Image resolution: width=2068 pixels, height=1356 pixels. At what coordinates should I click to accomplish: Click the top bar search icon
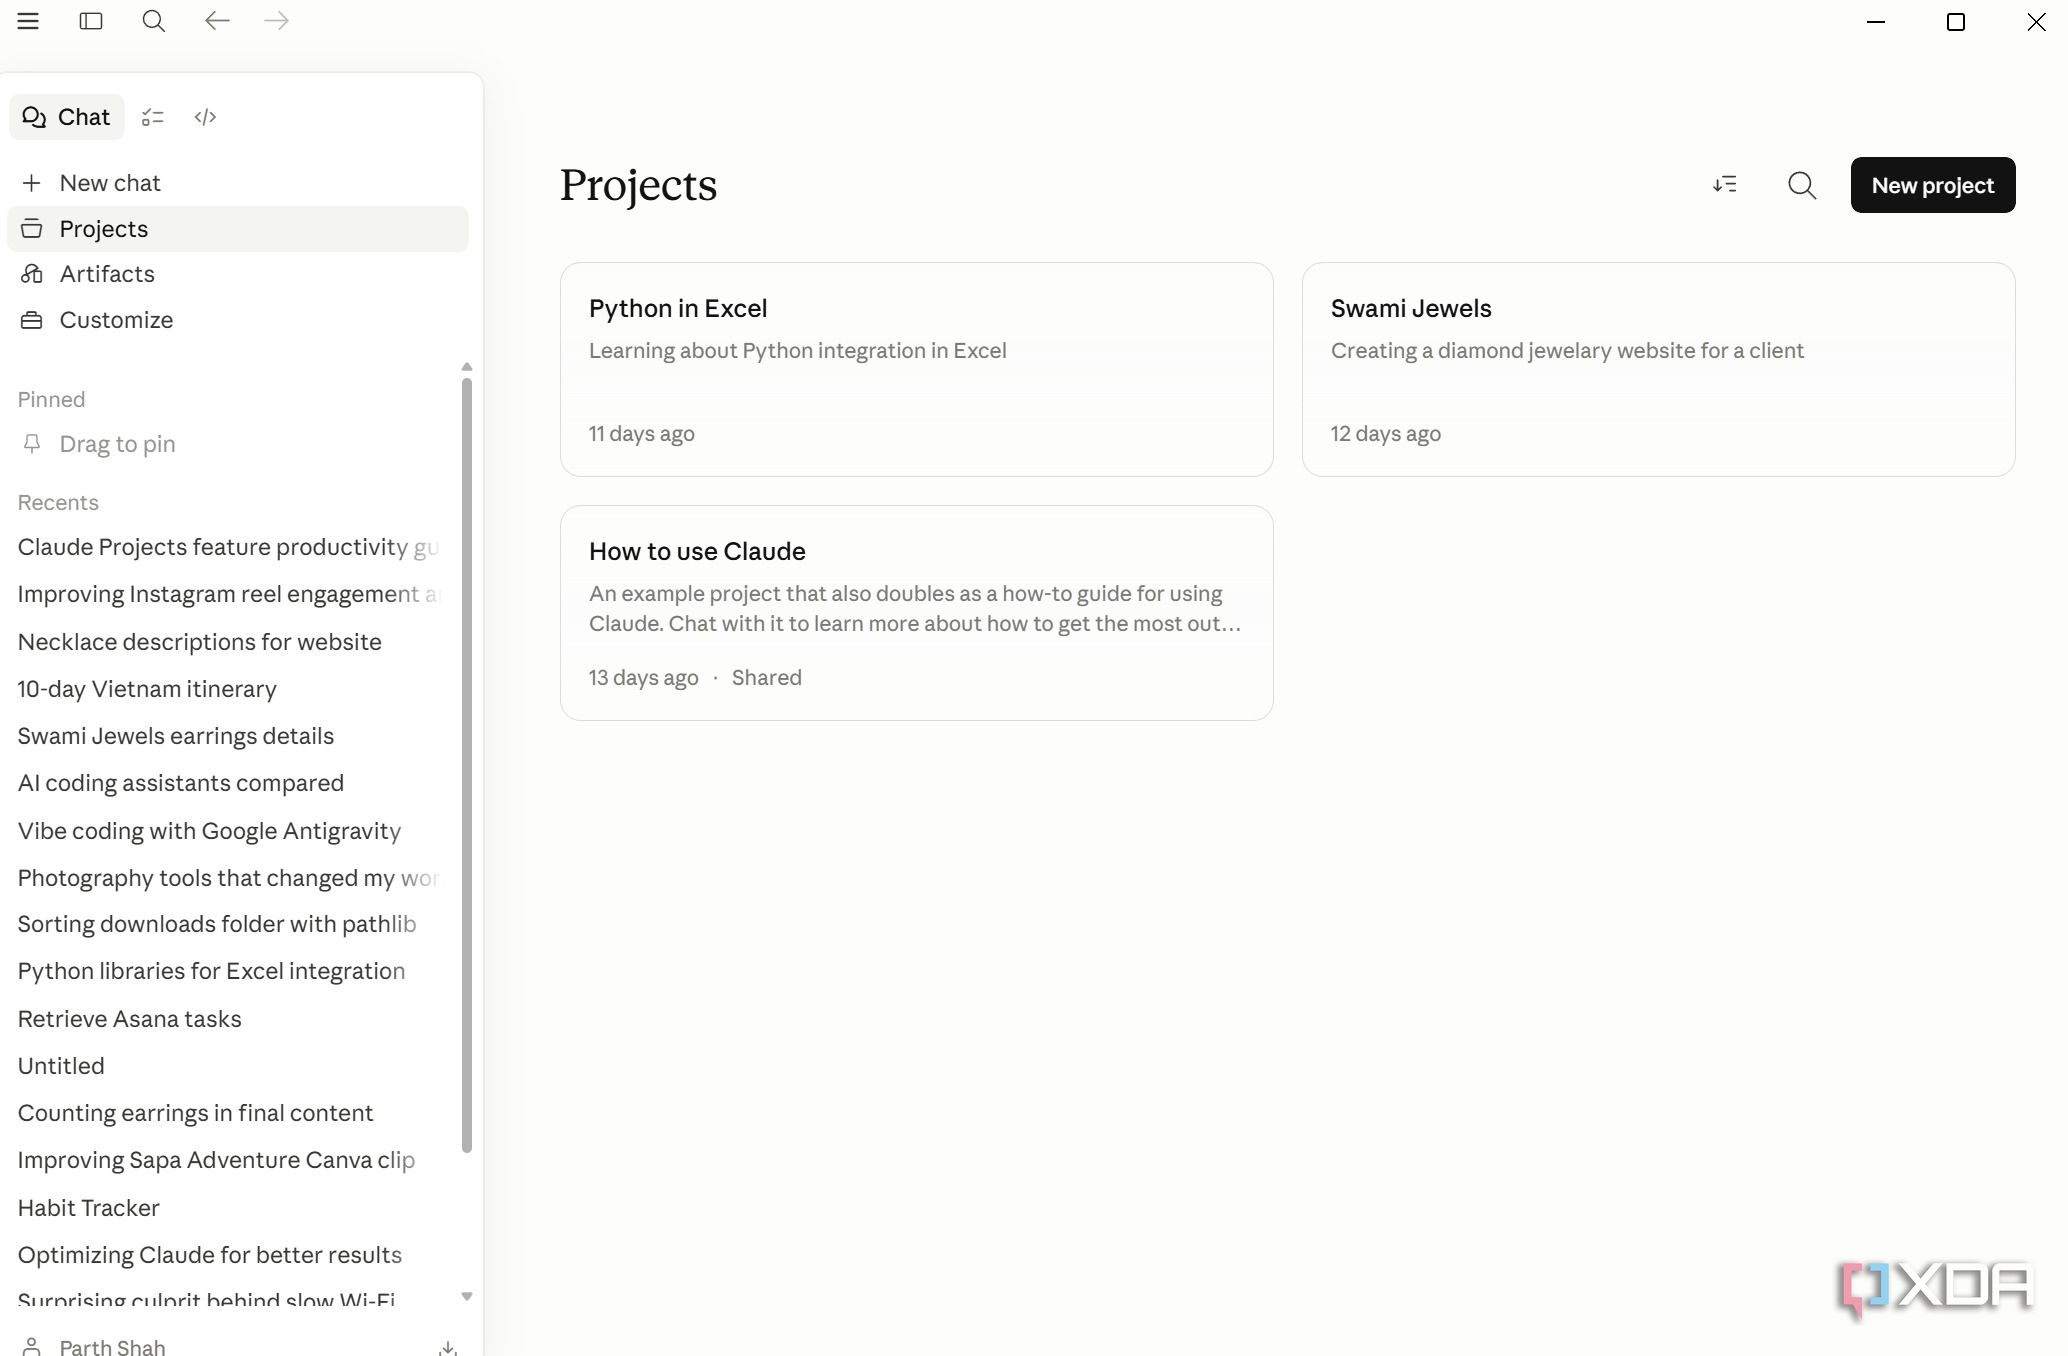[x=153, y=21]
